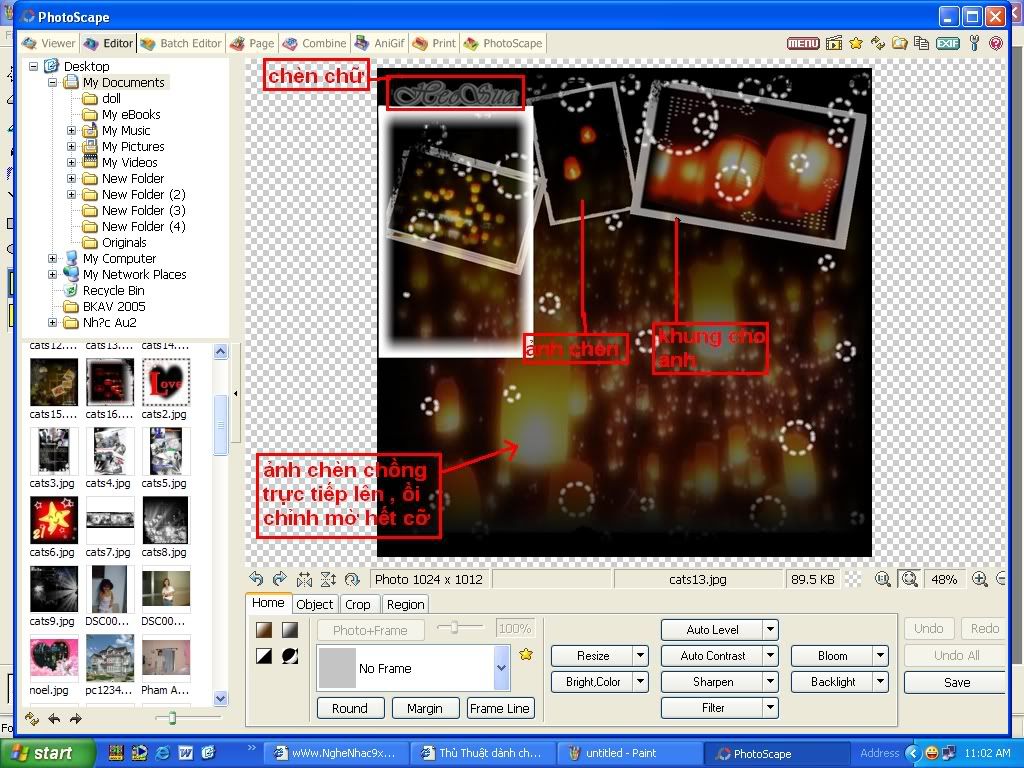1024x768 pixels.
Task: Expand the My Pictures folder node
Action: pos(71,146)
